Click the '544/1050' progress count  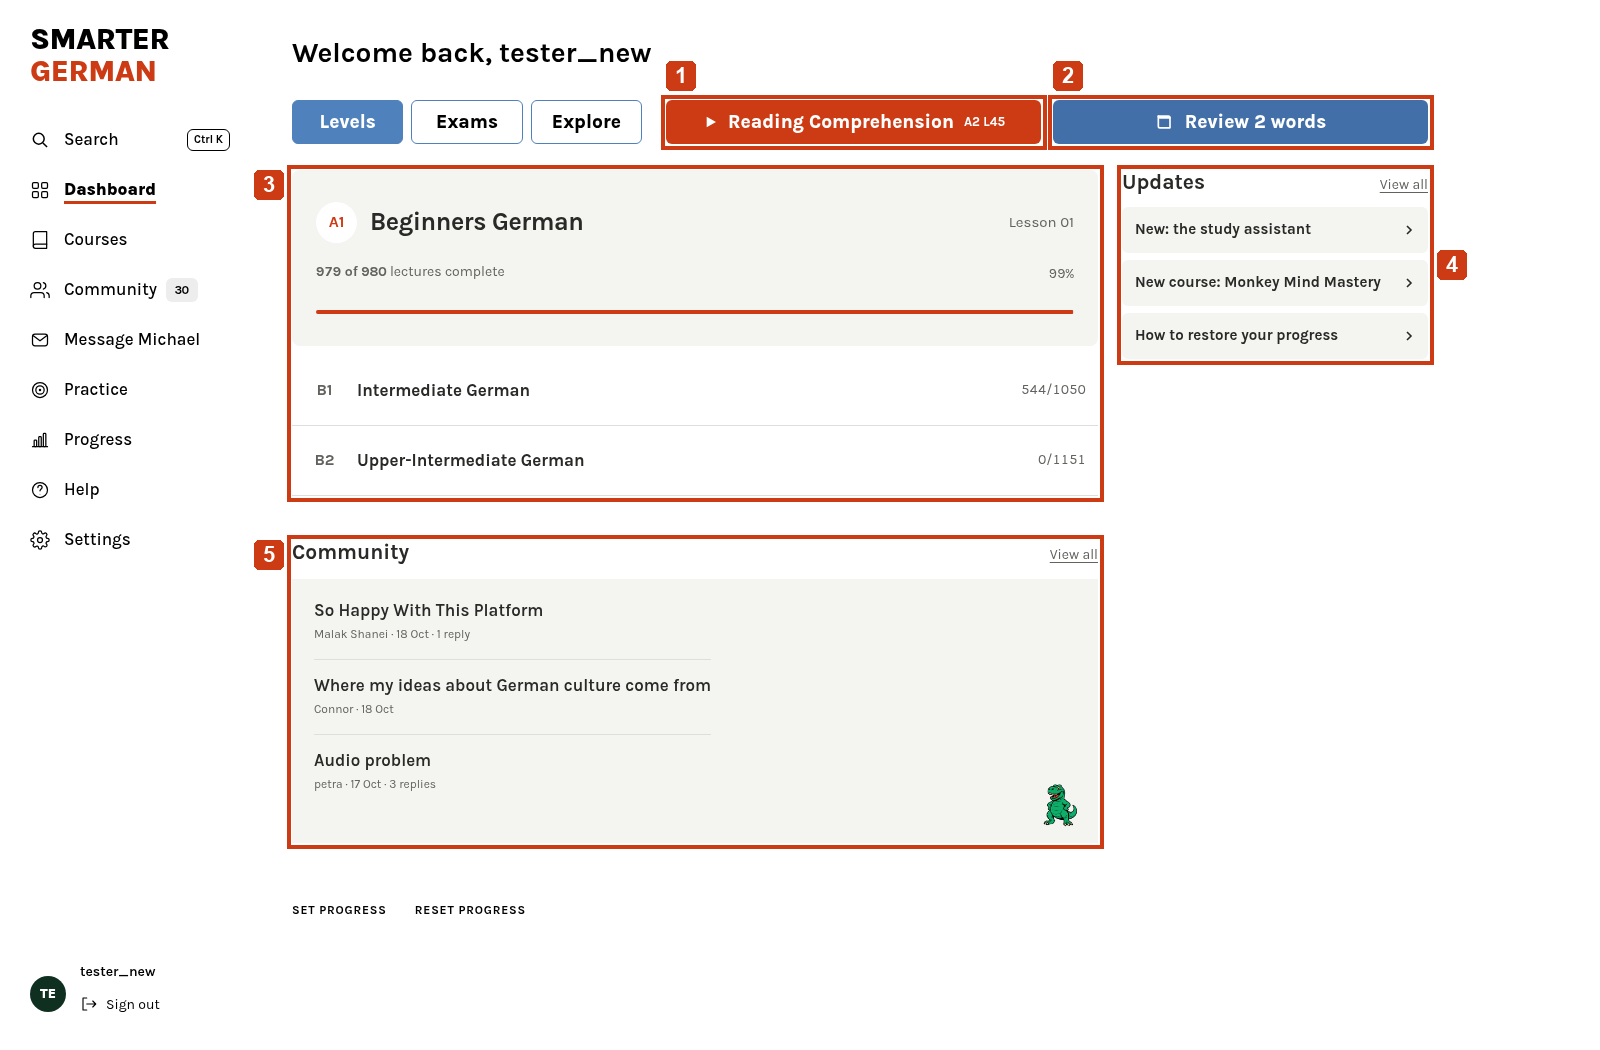(x=1053, y=390)
